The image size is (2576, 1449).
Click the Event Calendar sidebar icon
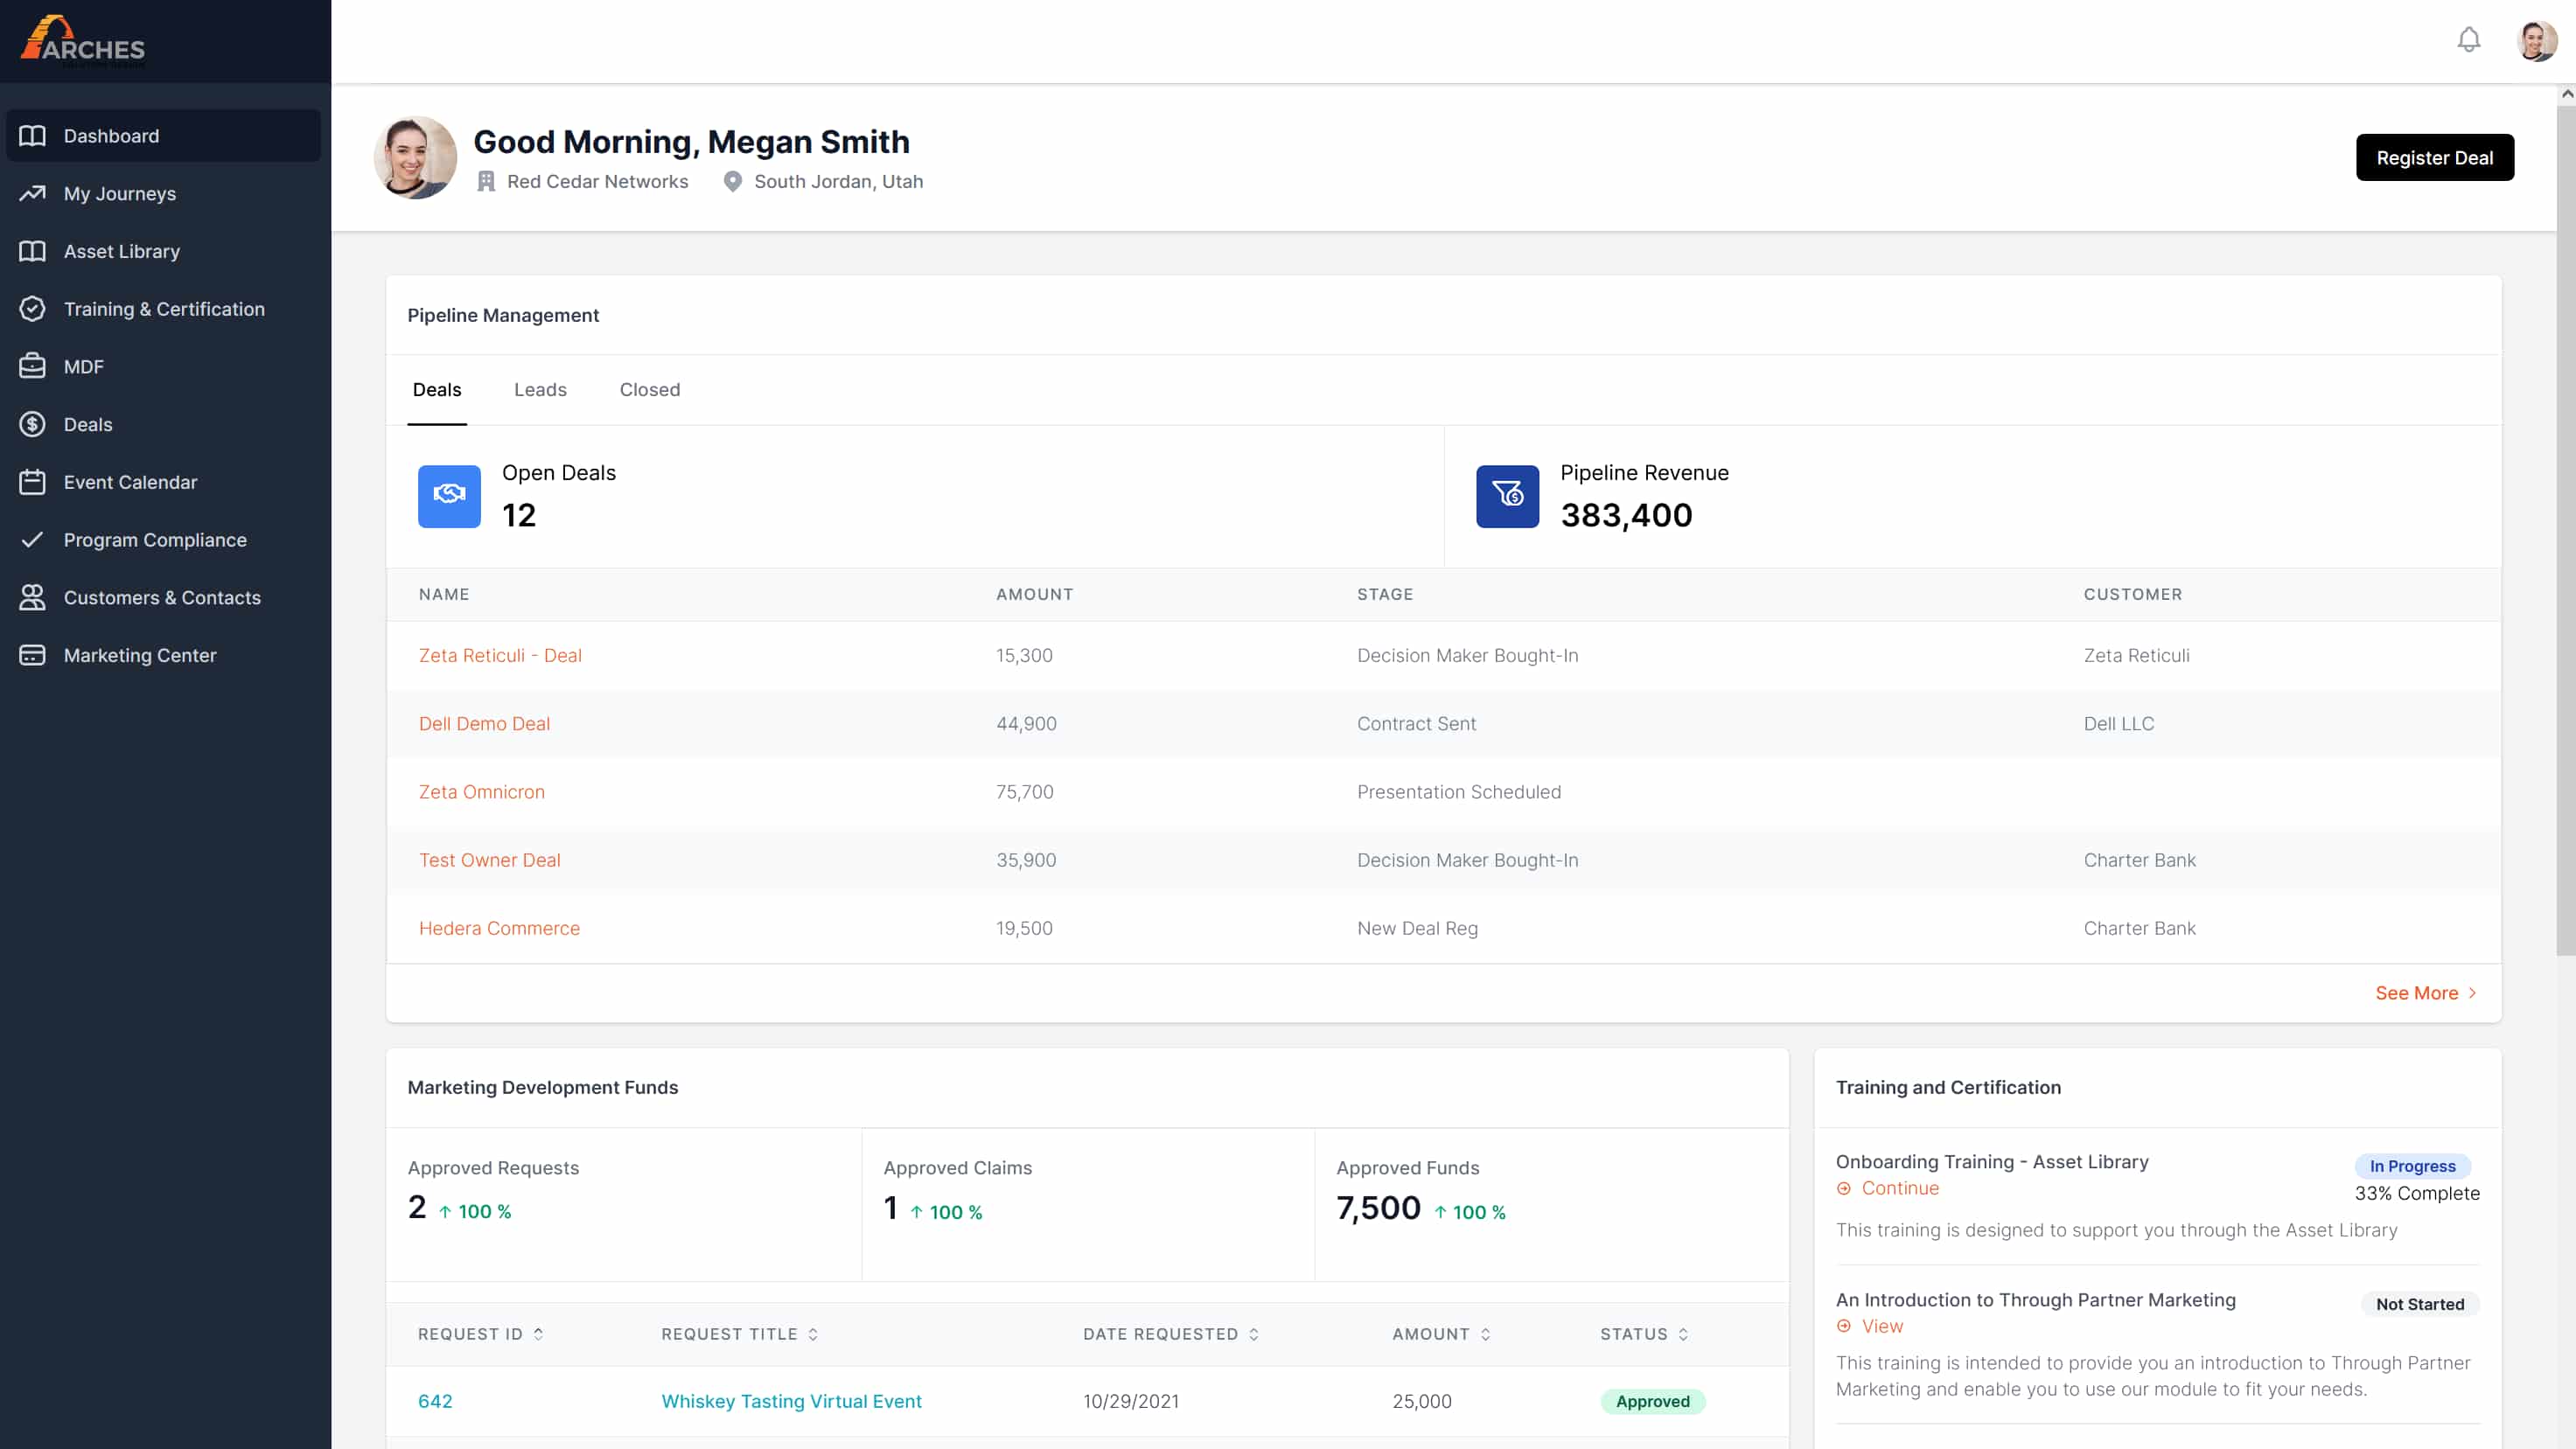[x=32, y=482]
